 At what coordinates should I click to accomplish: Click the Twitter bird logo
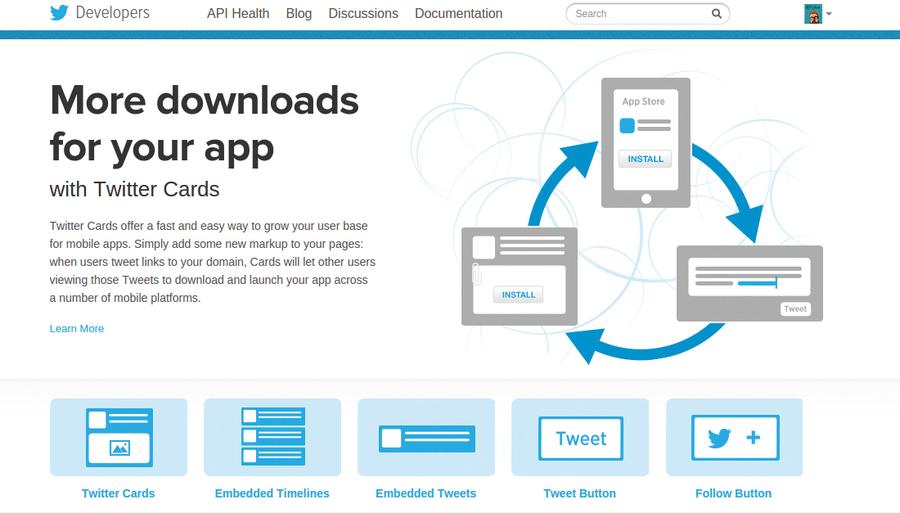59,13
